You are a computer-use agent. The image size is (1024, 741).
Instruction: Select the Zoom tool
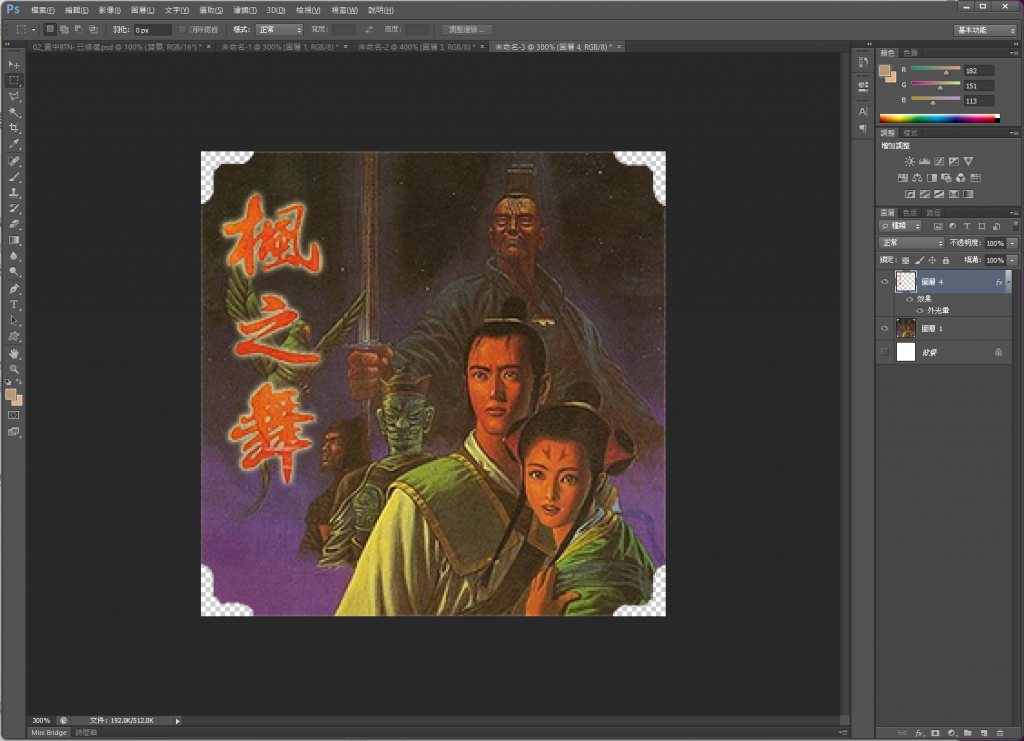point(14,369)
